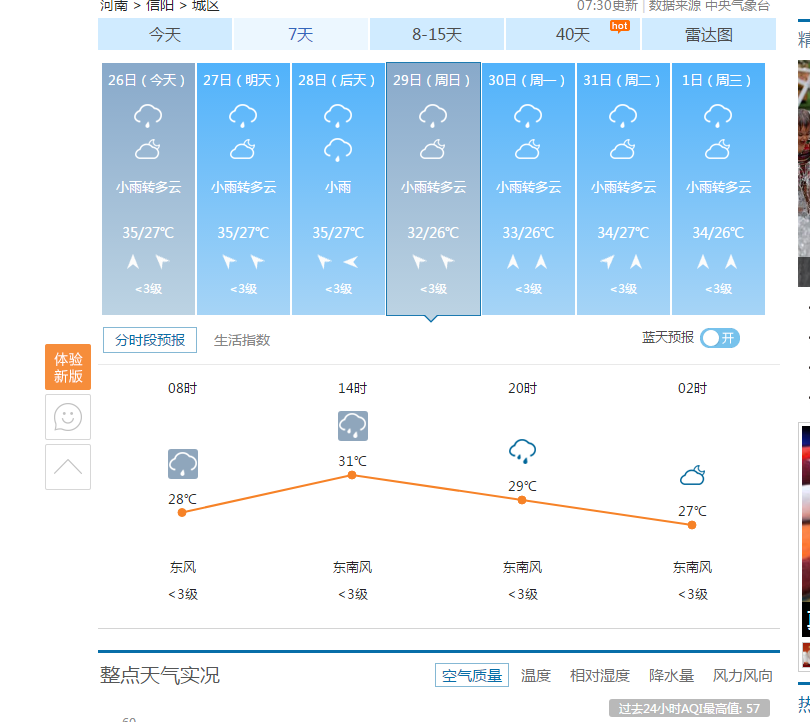This screenshot has height=722, width=810.
Task: Switch to the 今天 tab
Action: [165, 35]
